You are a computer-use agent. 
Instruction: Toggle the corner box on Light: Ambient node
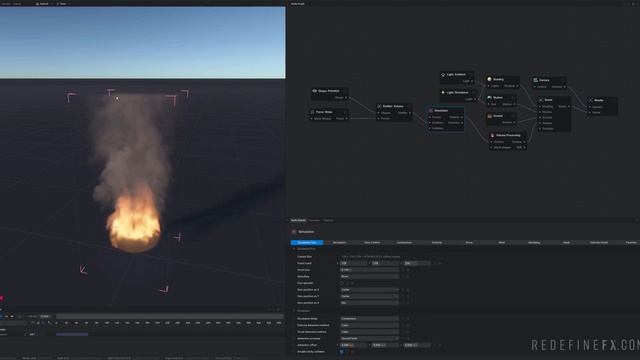coord(471,75)
